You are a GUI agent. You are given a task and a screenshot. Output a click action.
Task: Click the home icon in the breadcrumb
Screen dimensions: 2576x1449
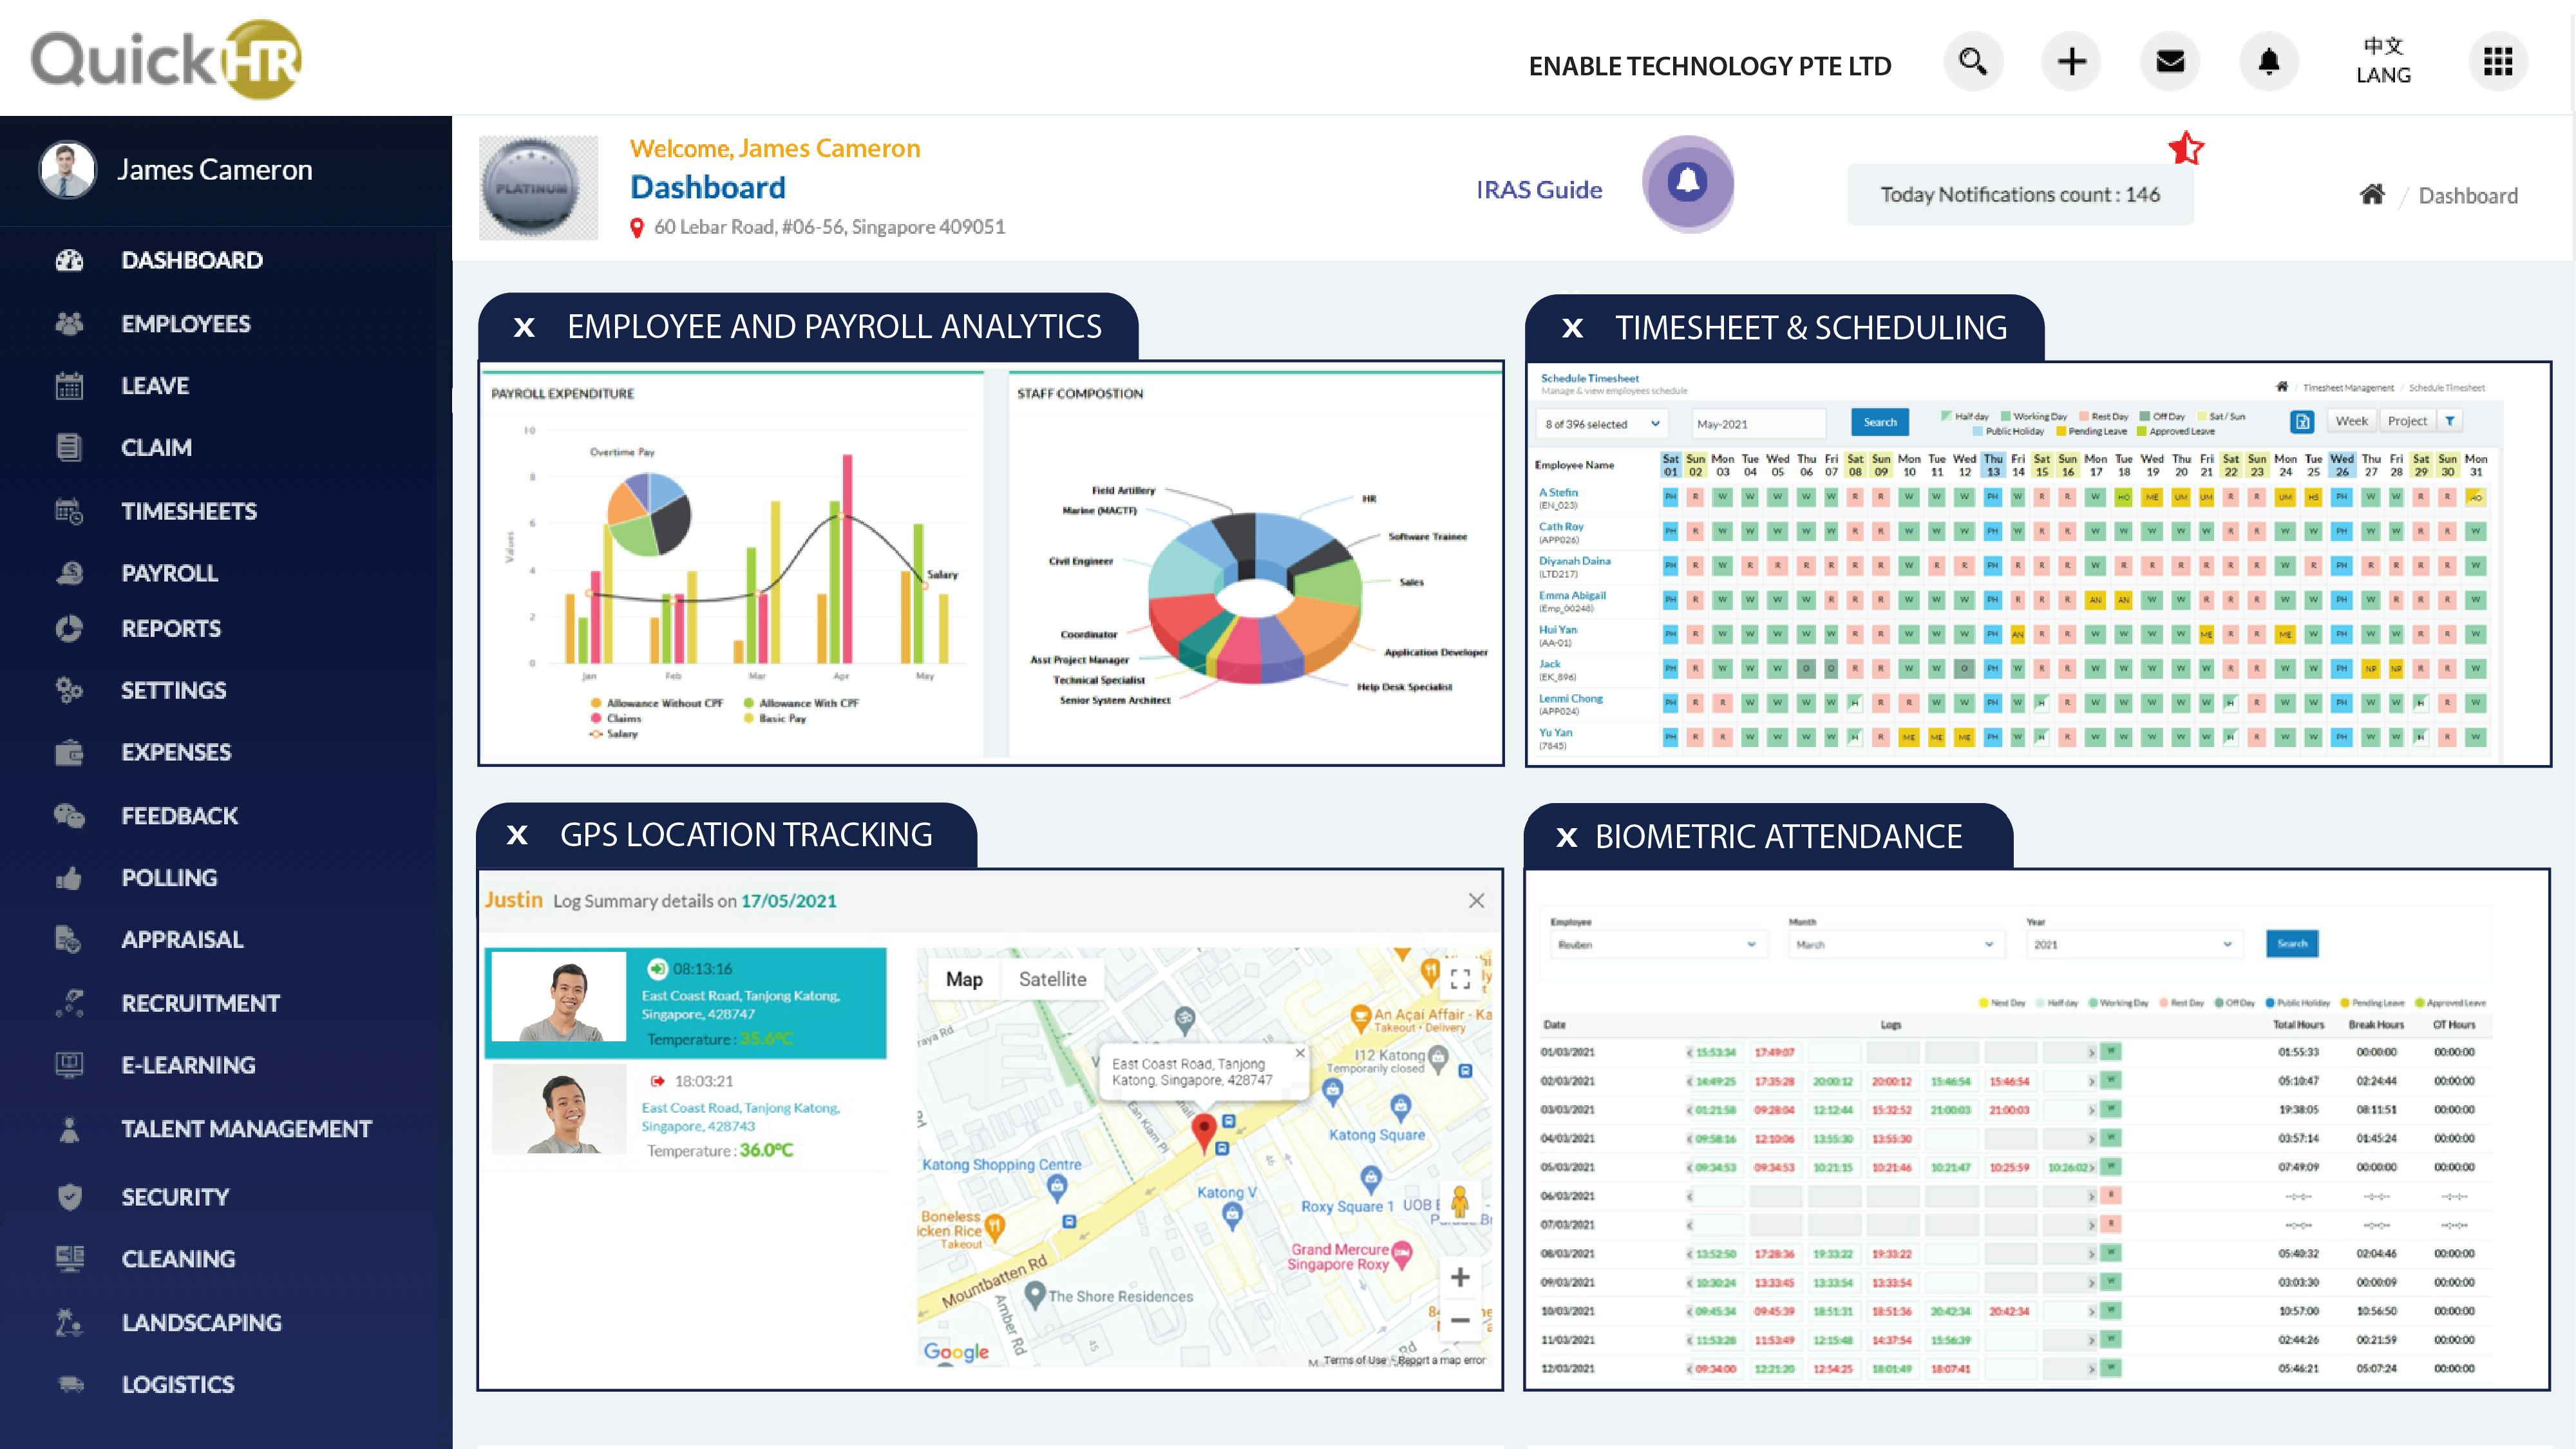click(2371, 195)
